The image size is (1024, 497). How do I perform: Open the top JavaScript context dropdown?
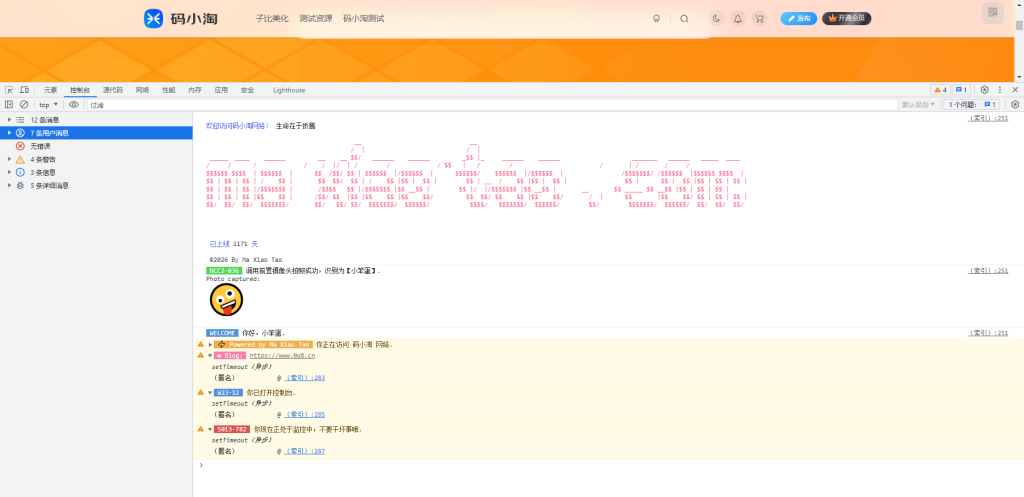tap(48, 104)
